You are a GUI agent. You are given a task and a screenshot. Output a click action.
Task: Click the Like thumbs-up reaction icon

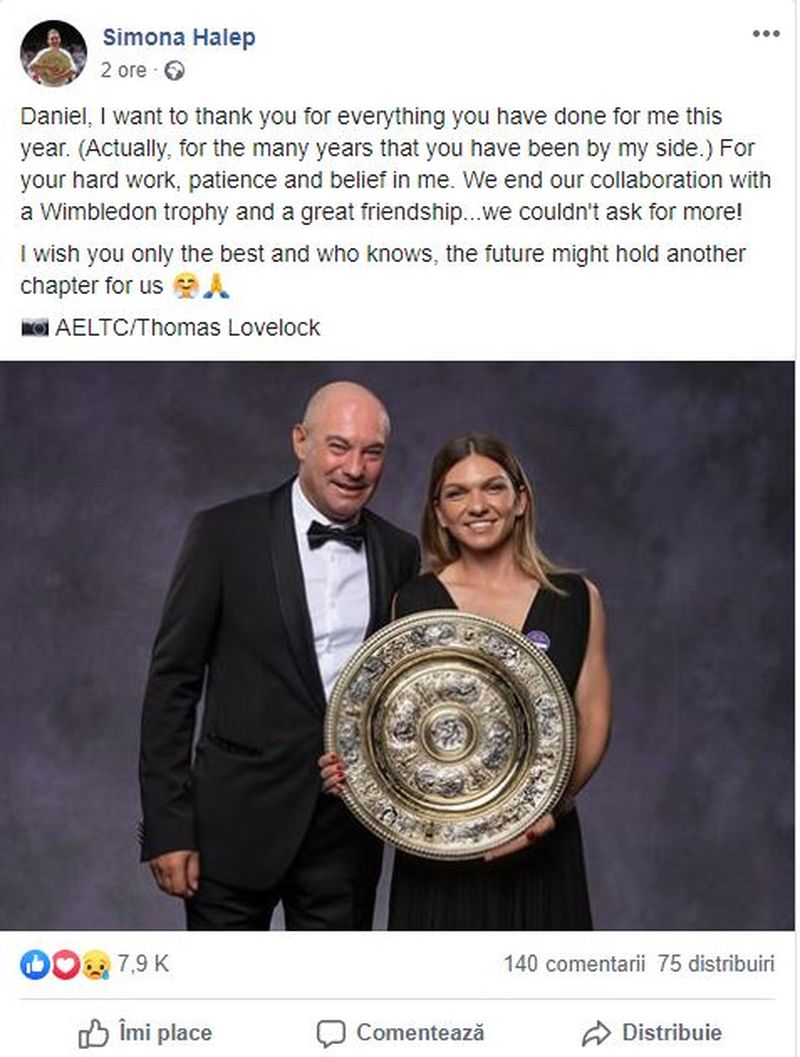36,963
